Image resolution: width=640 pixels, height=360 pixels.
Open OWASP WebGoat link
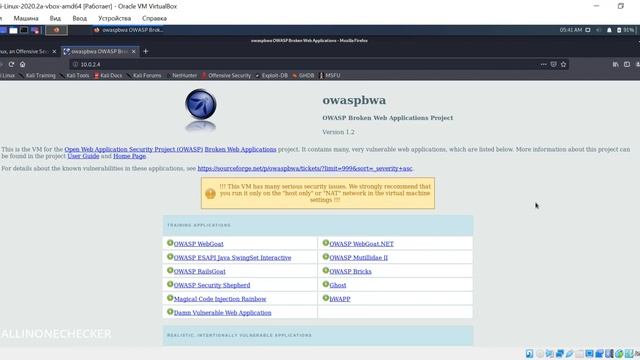click(199, 244)
